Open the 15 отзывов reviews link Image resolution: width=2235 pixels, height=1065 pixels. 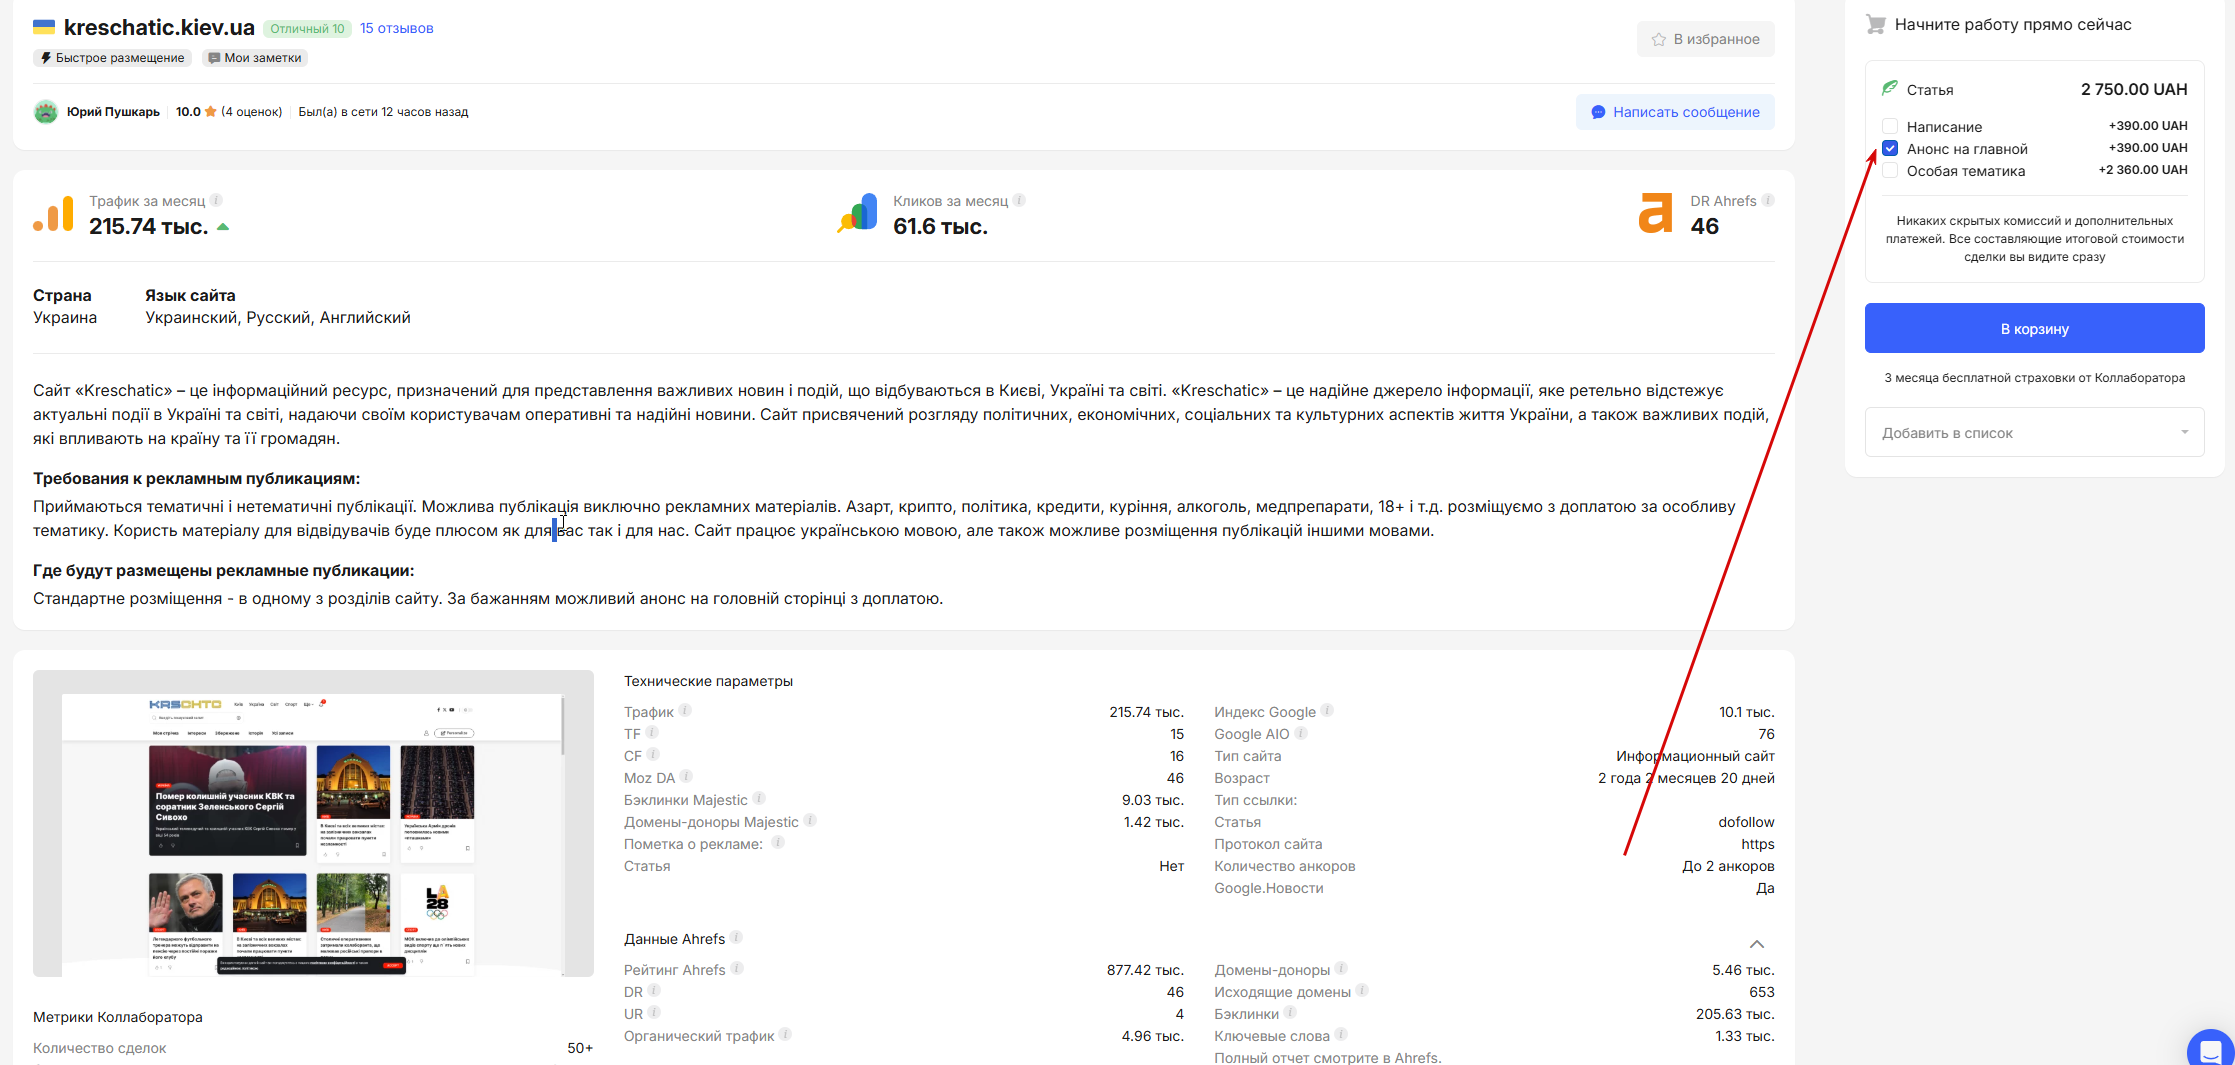397,28
